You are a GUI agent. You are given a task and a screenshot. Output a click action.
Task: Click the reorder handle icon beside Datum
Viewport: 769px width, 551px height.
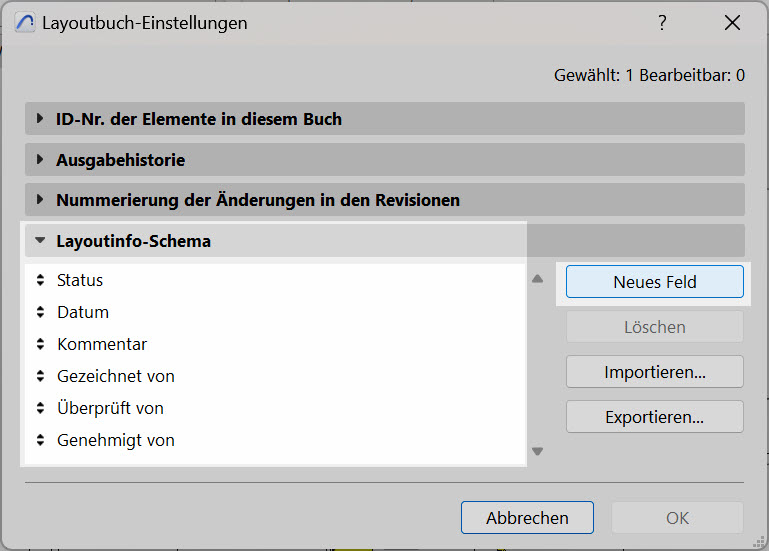41,312
